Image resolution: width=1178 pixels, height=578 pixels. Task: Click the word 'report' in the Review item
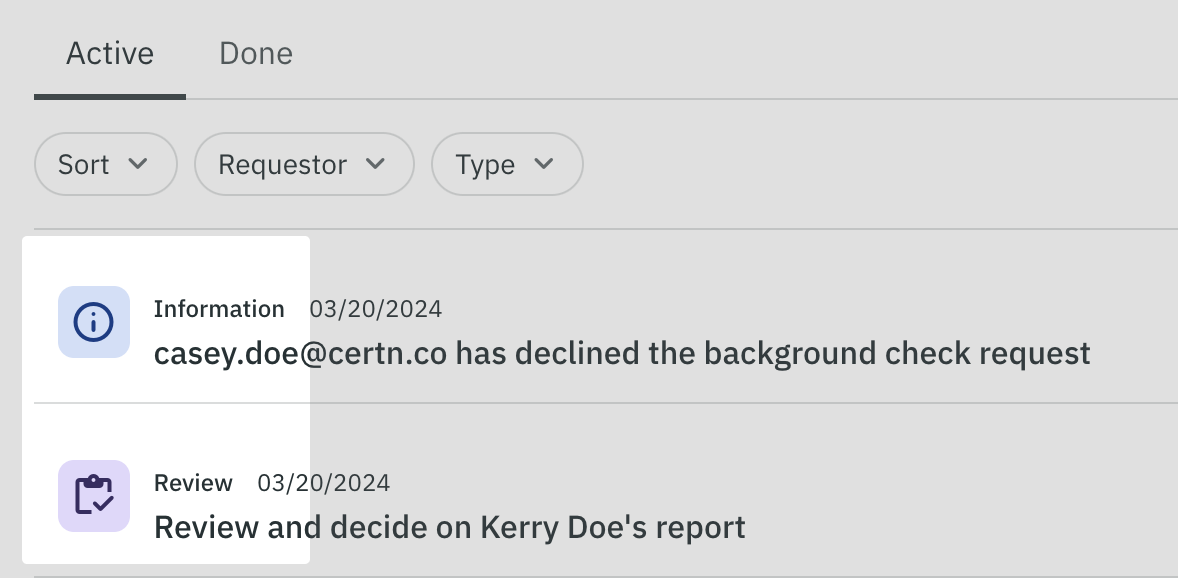point(707,527)
